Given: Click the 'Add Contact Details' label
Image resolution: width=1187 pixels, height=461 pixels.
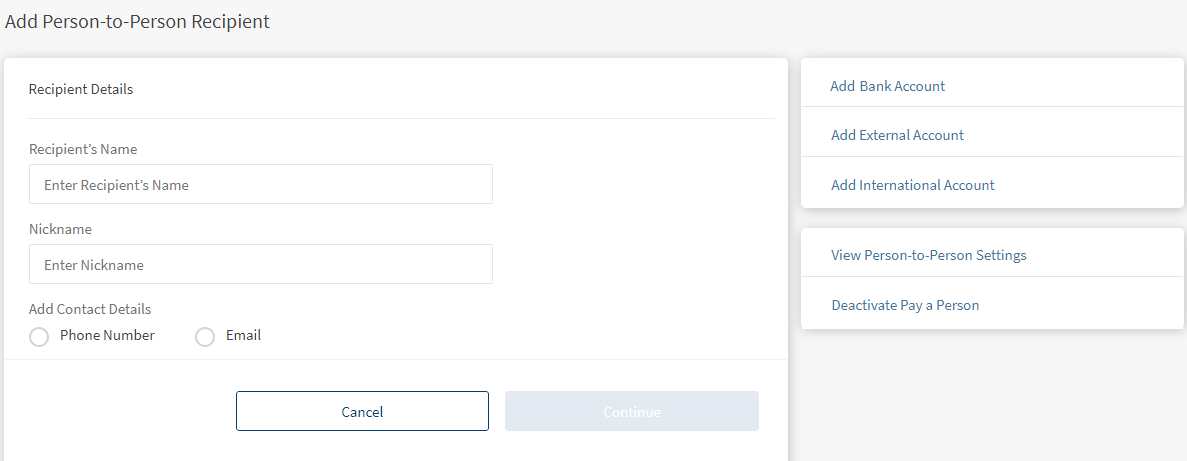Looking at the screenshot, I should tap(90, 309).
